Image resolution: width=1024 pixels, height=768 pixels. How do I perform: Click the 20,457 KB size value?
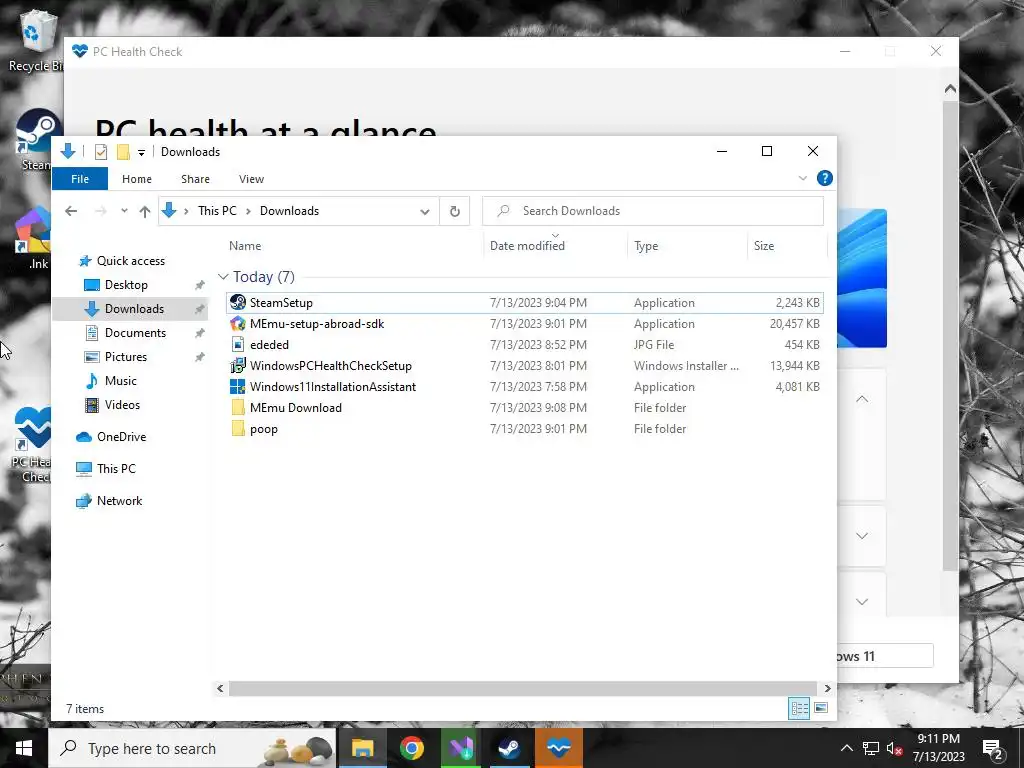click(x=794, y=324)
